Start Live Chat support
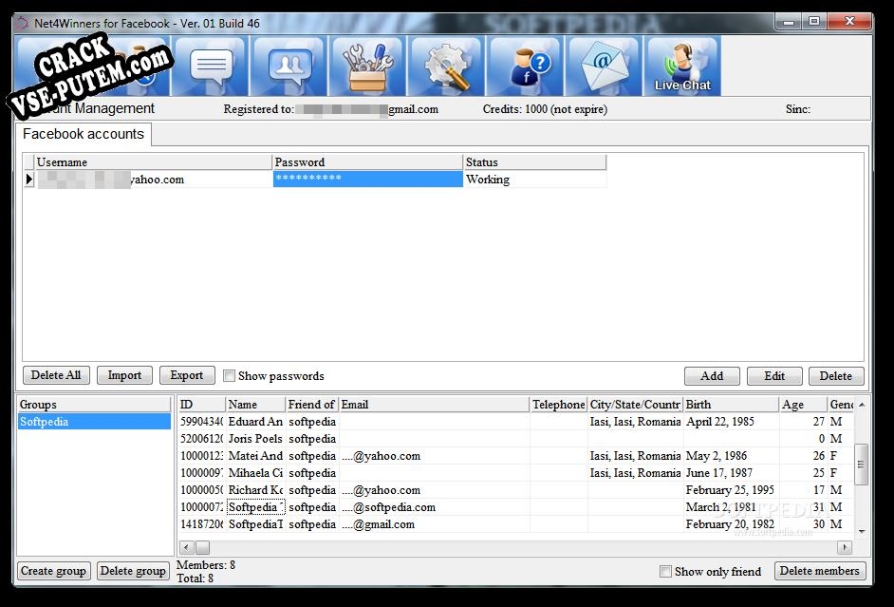This screenshot has width=894, height=607. tap(683, 66)
